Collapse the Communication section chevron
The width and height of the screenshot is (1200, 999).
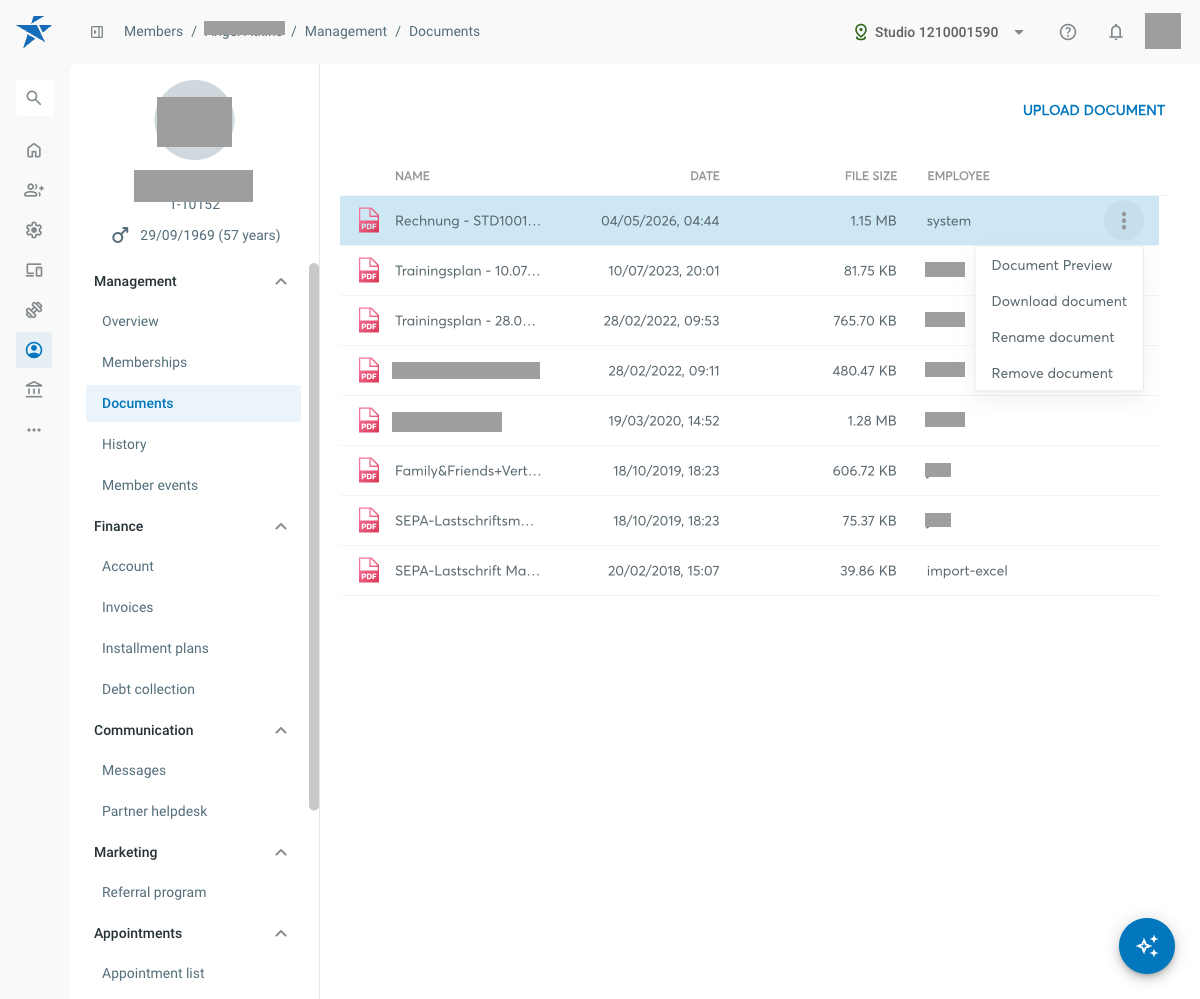[281, 731]
